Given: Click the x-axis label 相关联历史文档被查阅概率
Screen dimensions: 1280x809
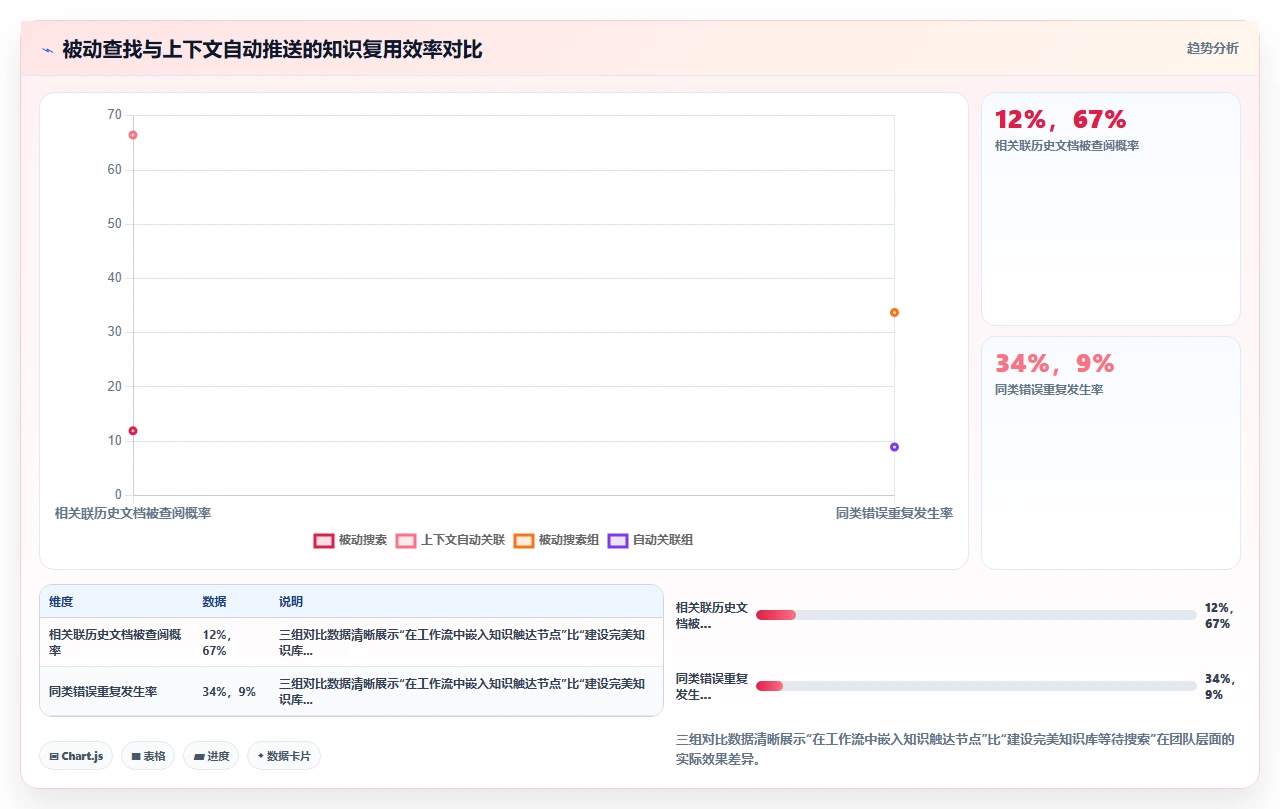Looking at the screenshot, I should [133, 513].
